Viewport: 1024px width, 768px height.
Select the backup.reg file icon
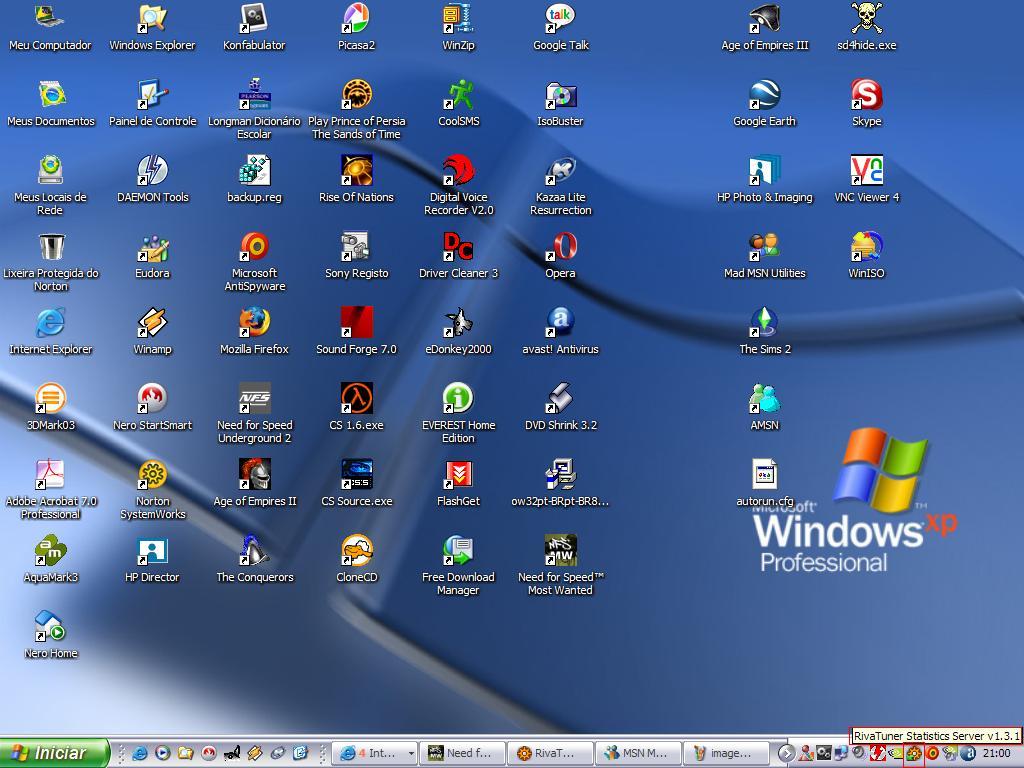click(254, 170)
